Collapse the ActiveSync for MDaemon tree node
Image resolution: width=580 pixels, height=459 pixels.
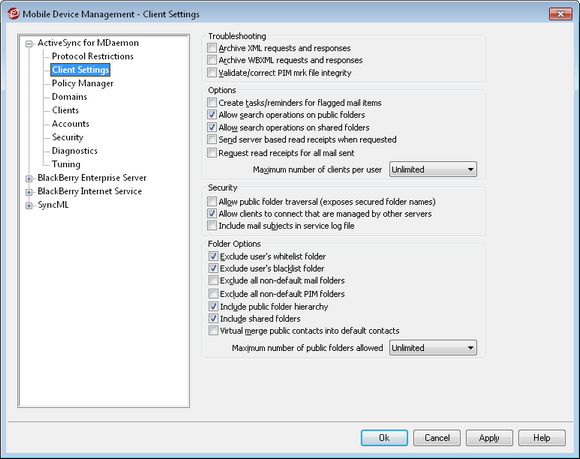(x=29, y=44)
